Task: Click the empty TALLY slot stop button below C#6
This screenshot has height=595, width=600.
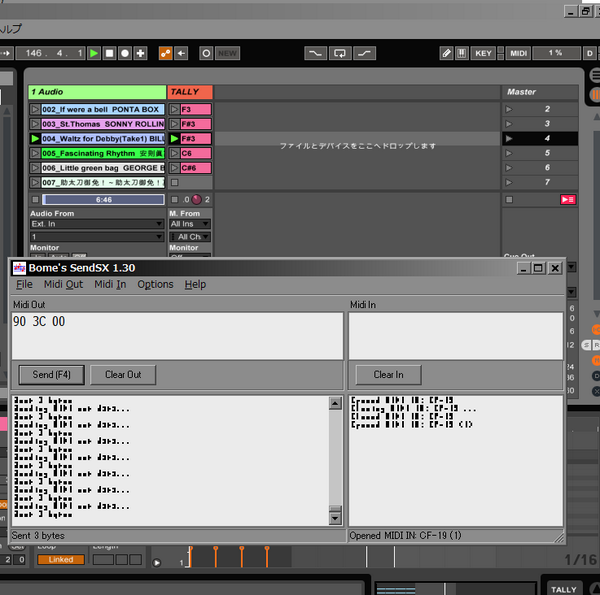Action: (x=174, y=183)
